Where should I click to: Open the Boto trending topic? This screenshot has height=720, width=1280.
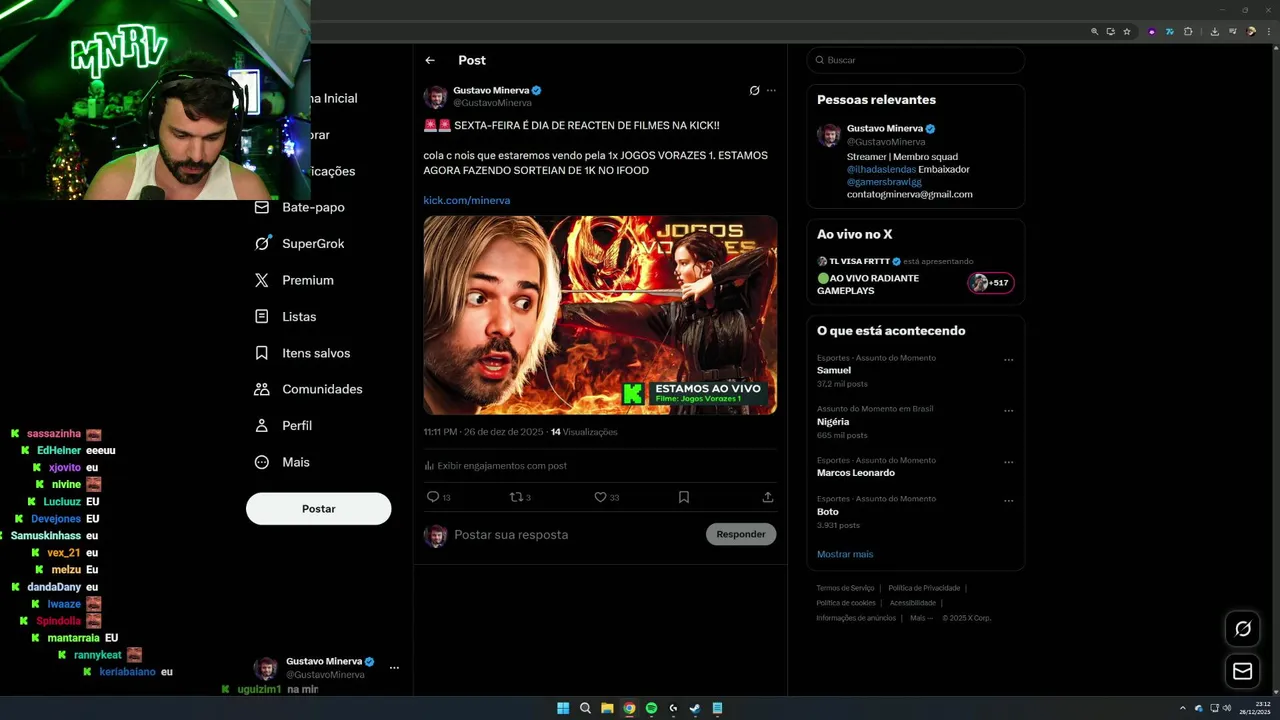coord(828,512)
